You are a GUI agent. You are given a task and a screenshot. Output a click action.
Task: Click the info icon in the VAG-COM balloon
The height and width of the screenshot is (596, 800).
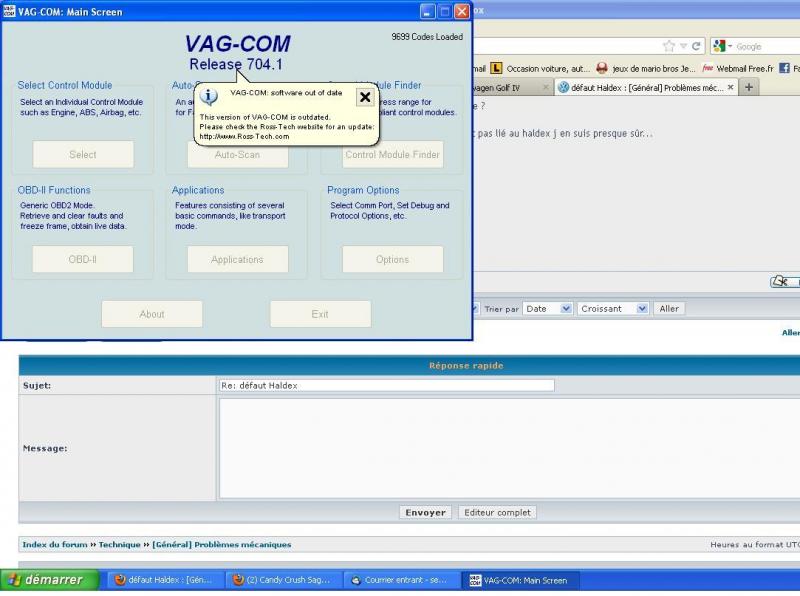[x=208, y=95]
